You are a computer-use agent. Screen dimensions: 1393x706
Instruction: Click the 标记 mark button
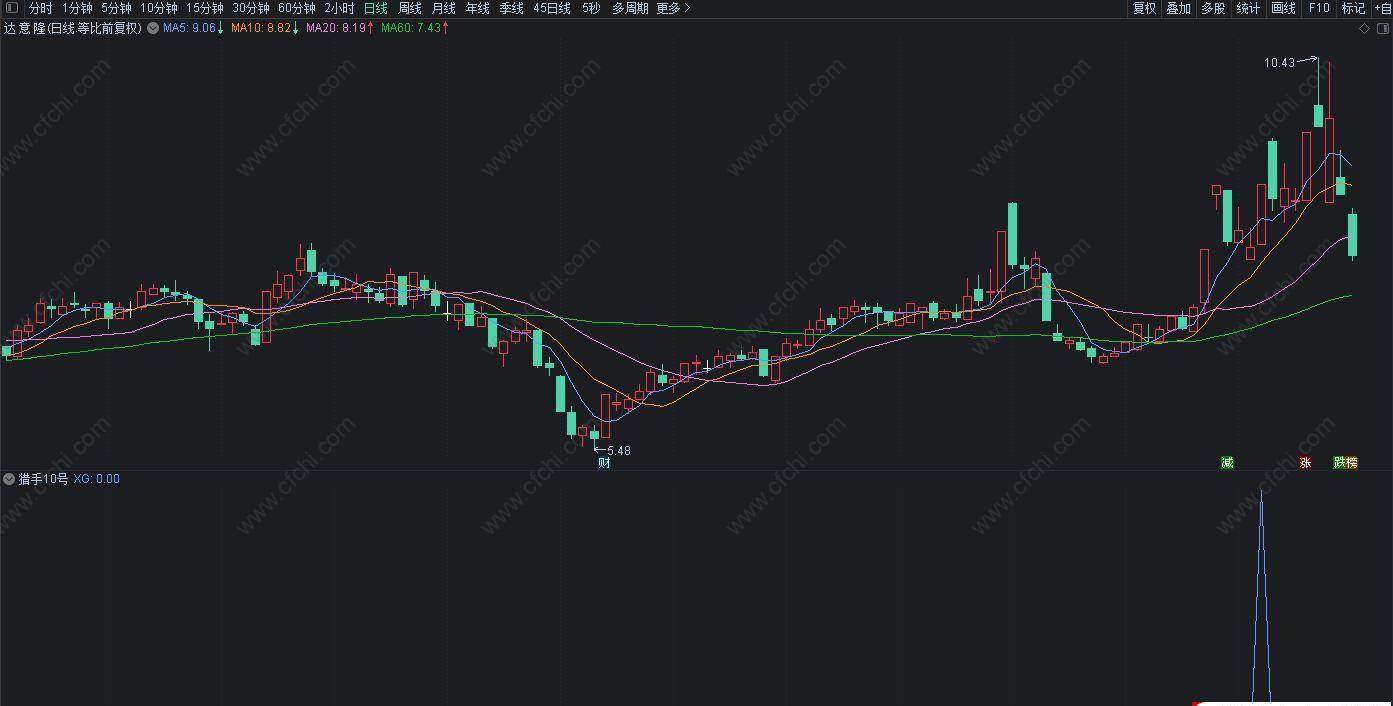coord(1353,8)
